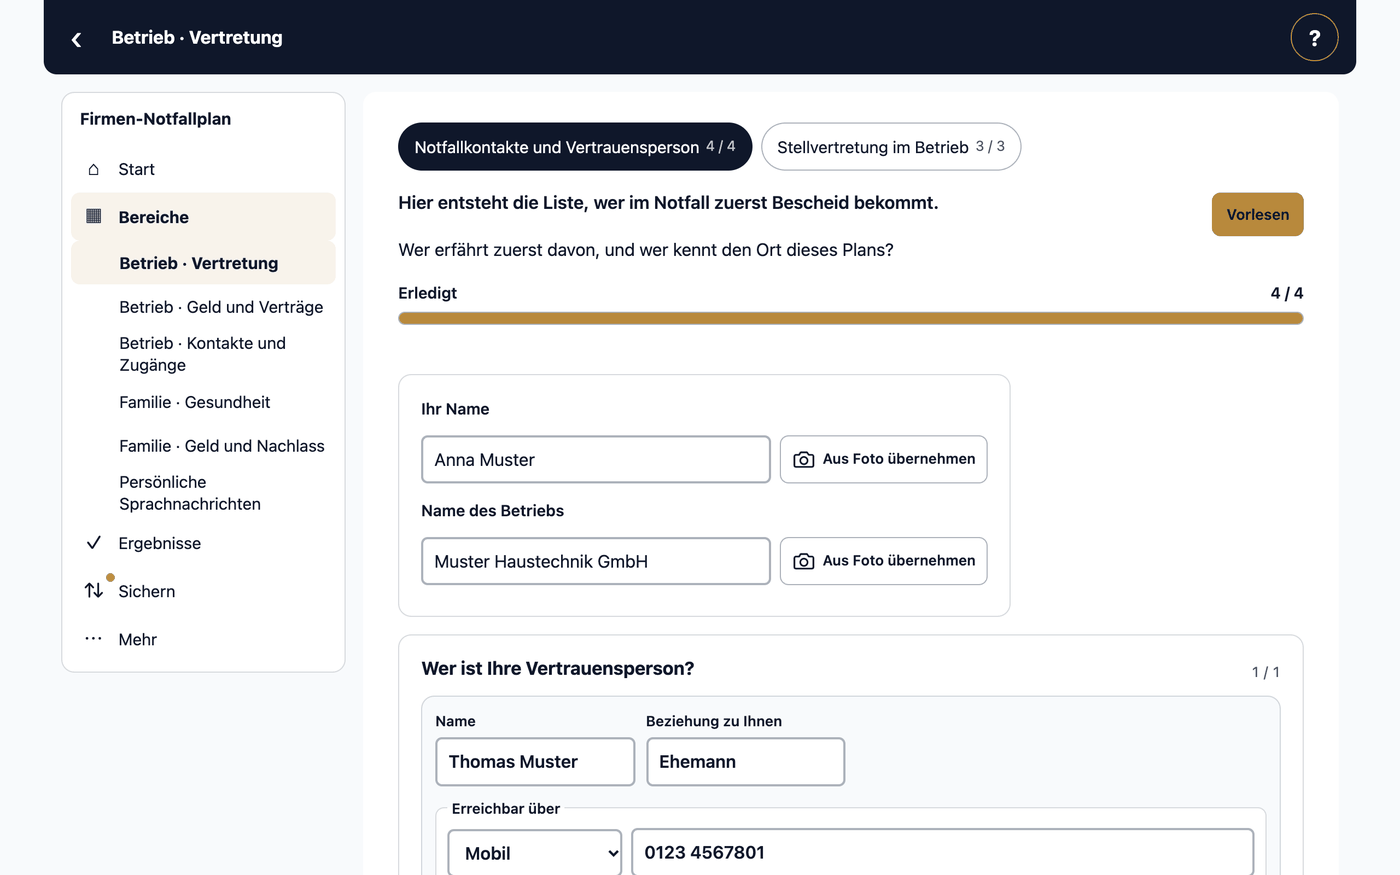The width and height of the screenshot is (1400, 875).
Task: Click the 4 / 4 progress count
Action: point(1286,293)
